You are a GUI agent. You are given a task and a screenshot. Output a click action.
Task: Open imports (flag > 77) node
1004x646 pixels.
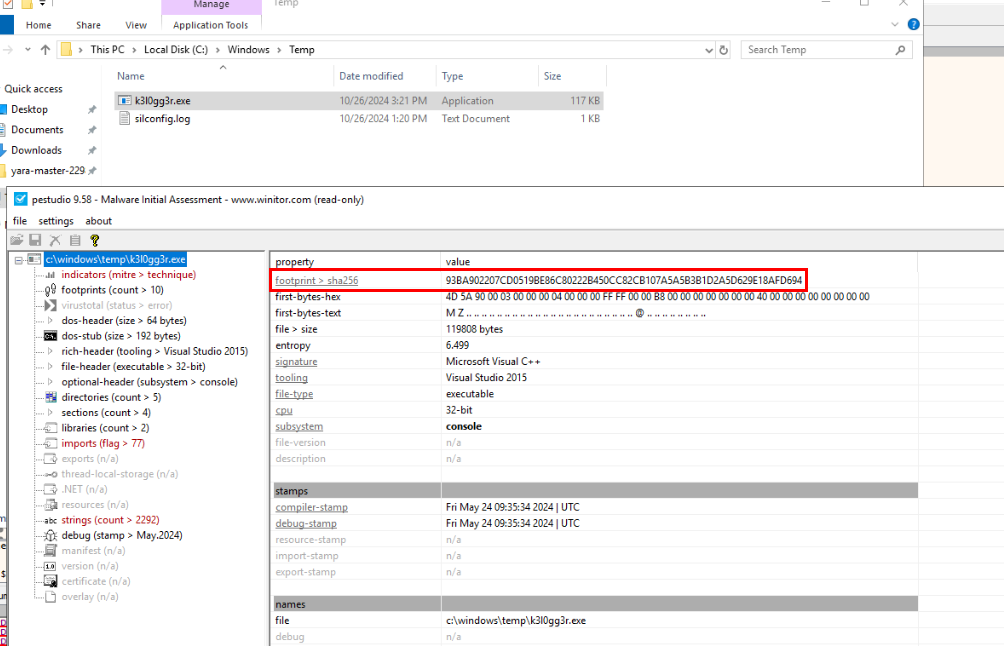point(102,444)
